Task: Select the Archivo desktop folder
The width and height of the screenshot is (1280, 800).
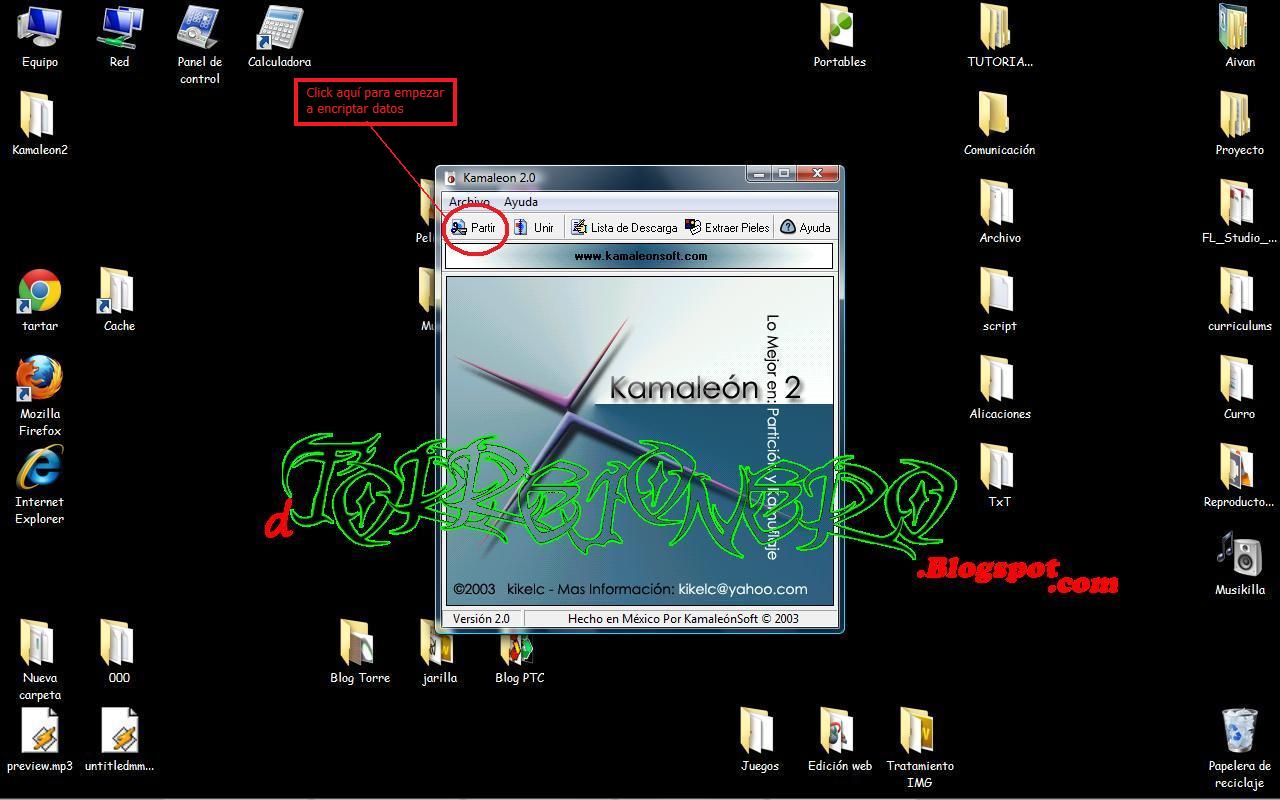Action: (x=1000, y=213)
